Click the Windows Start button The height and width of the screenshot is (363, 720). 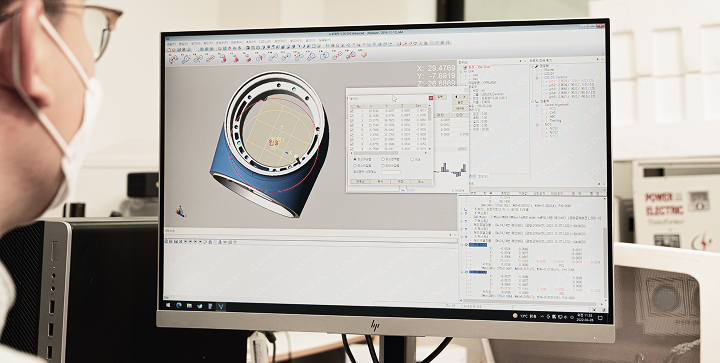[x=168, y=305]
